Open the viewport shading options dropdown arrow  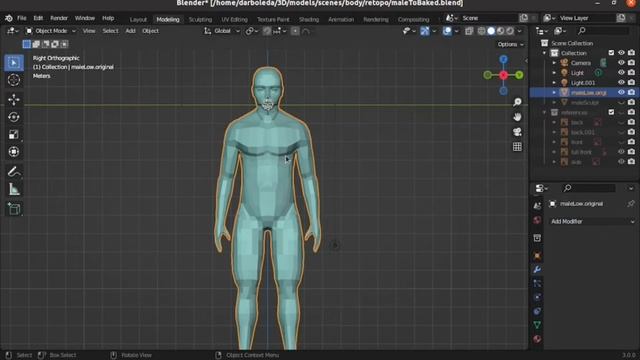click(x=520, y=31)
